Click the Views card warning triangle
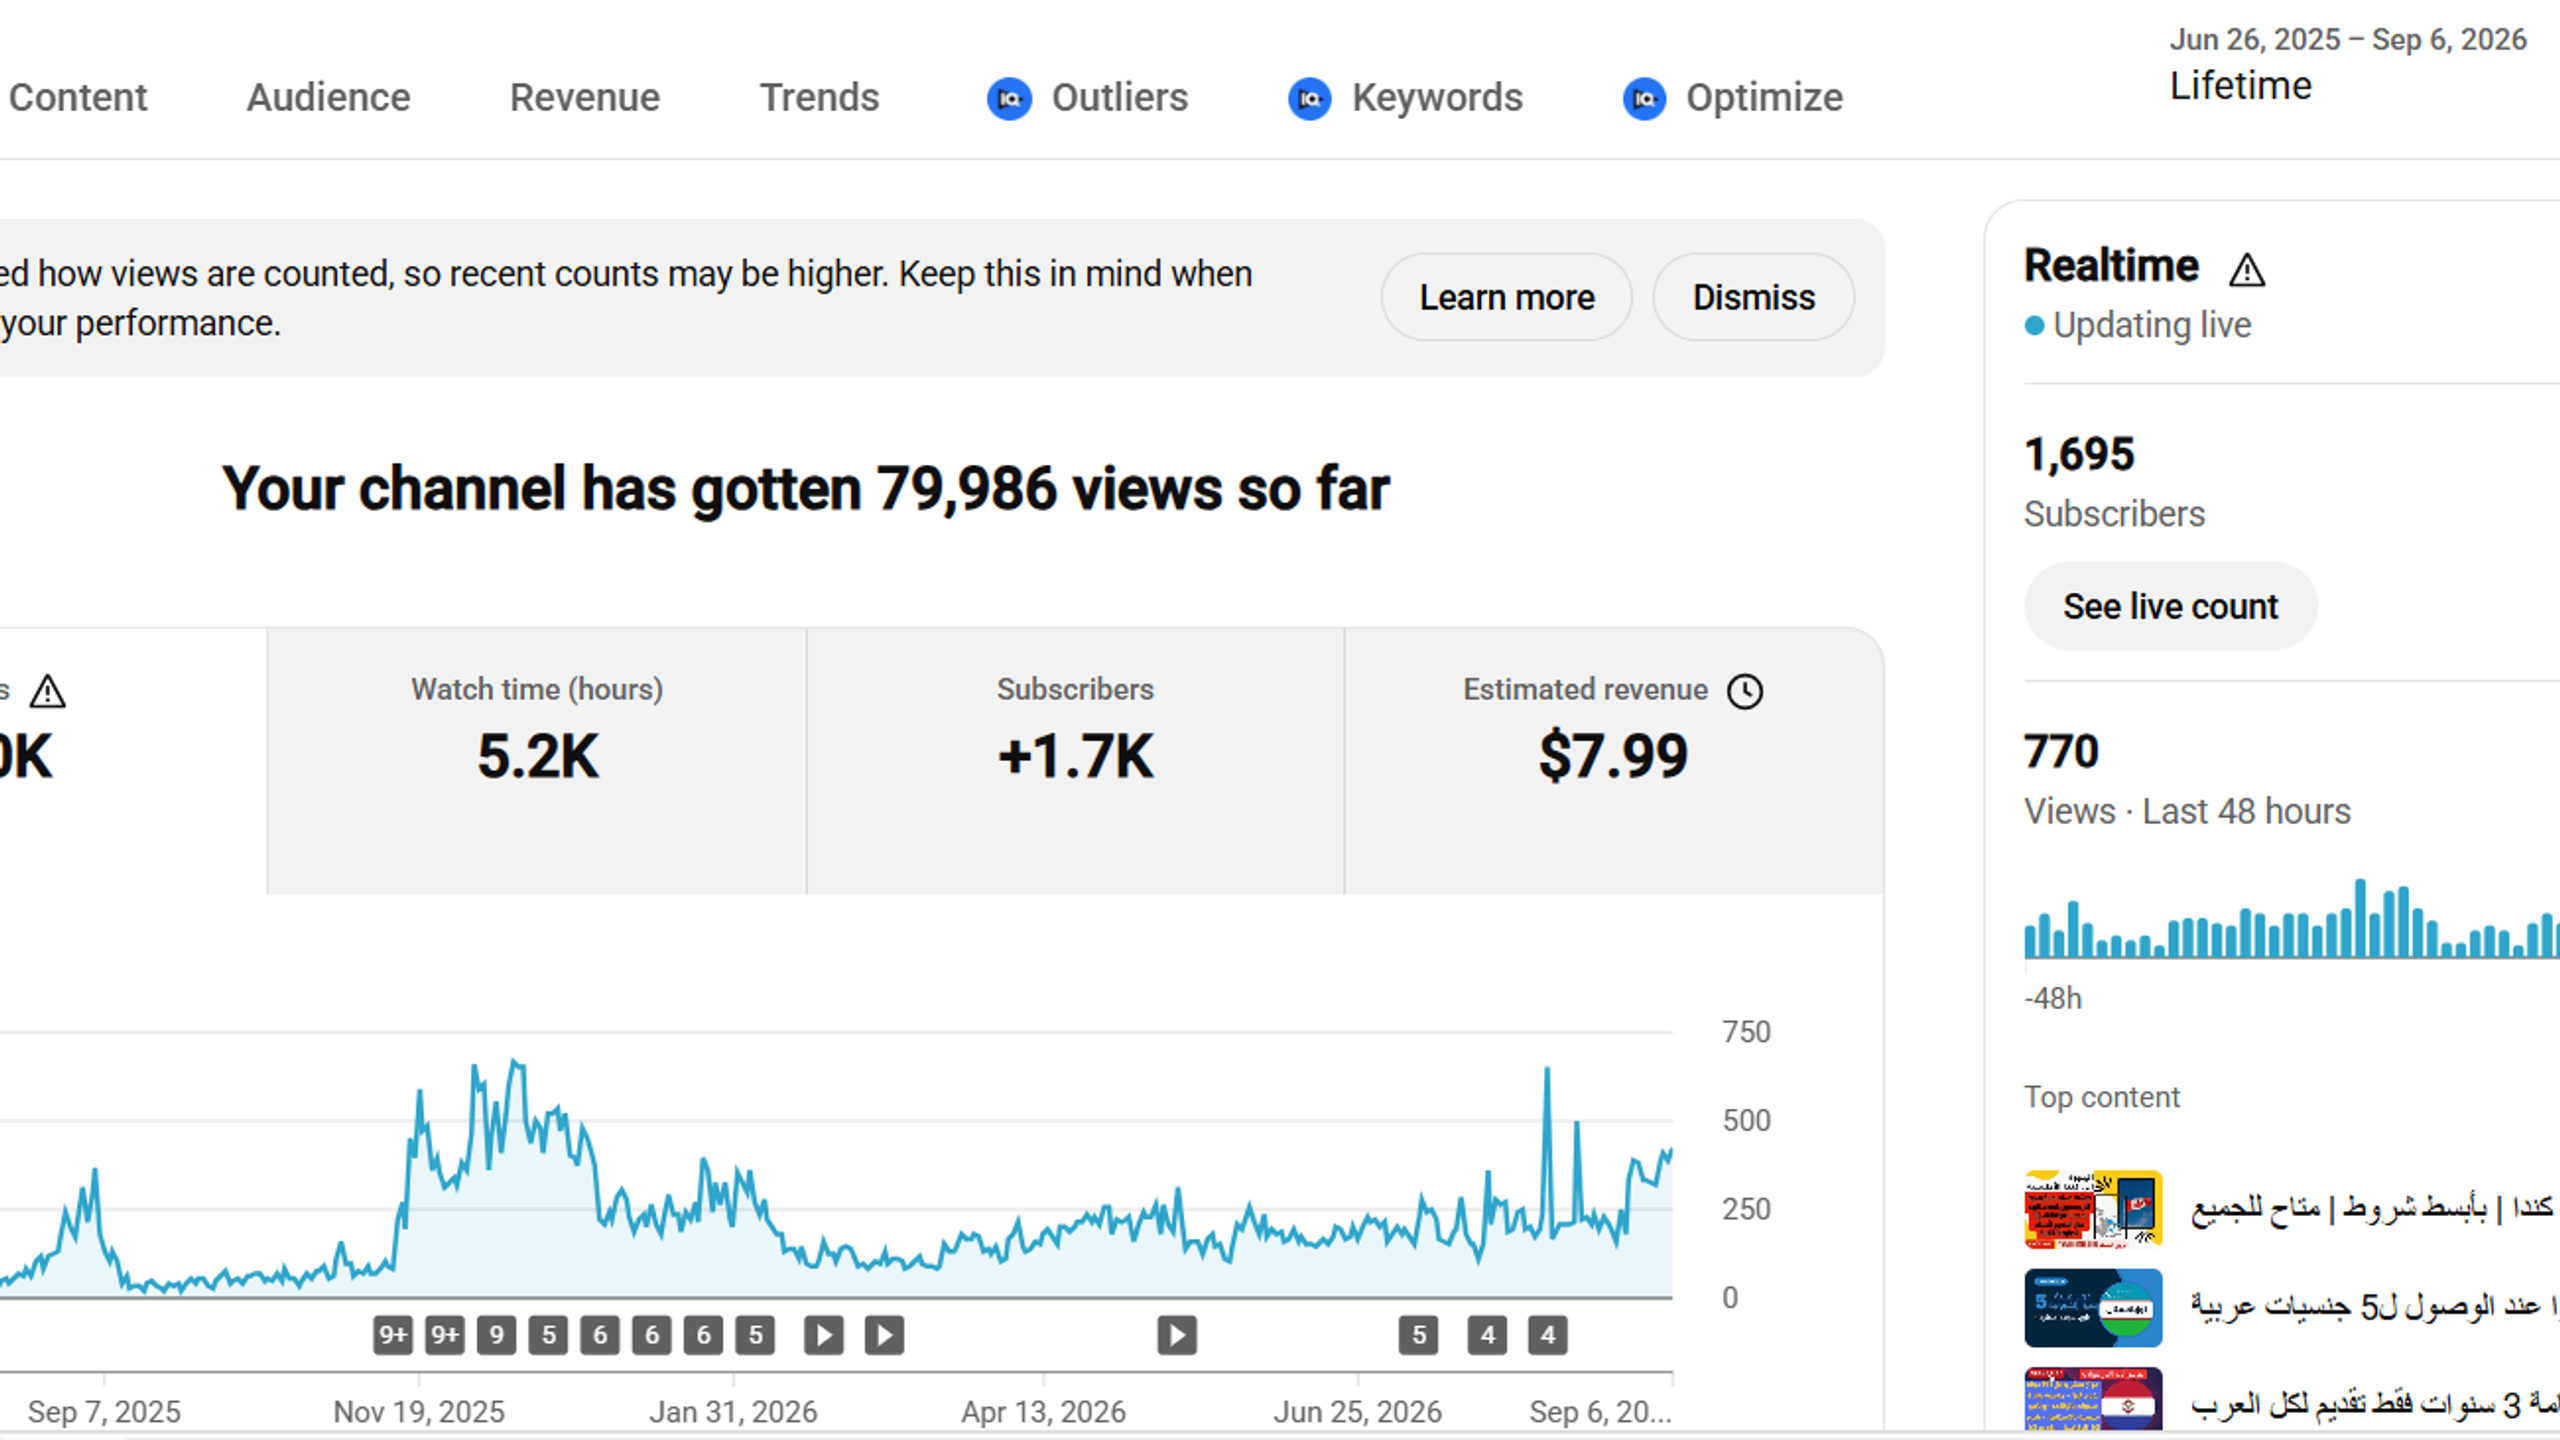The image size is (2560, 1440). pos(47,691)
